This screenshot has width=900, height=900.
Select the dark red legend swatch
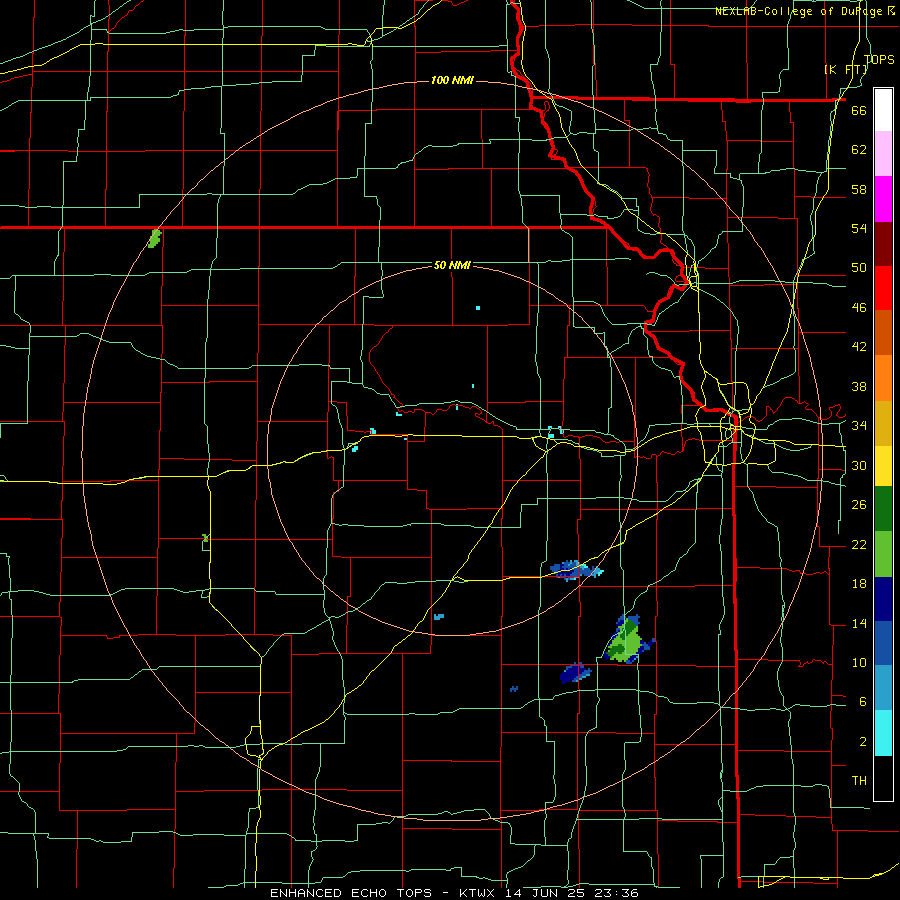pyautogui.click(x=883, y=244)
